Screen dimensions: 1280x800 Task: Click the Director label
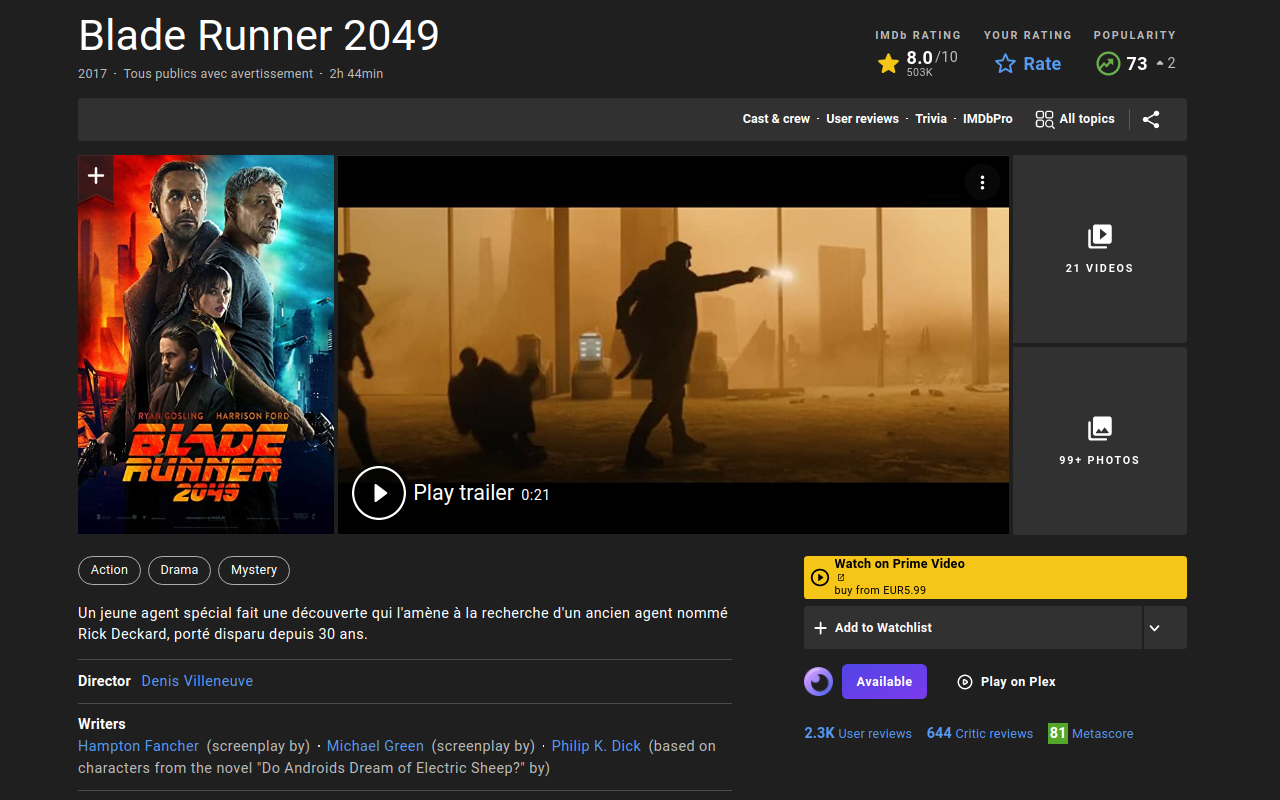(104, 681)
